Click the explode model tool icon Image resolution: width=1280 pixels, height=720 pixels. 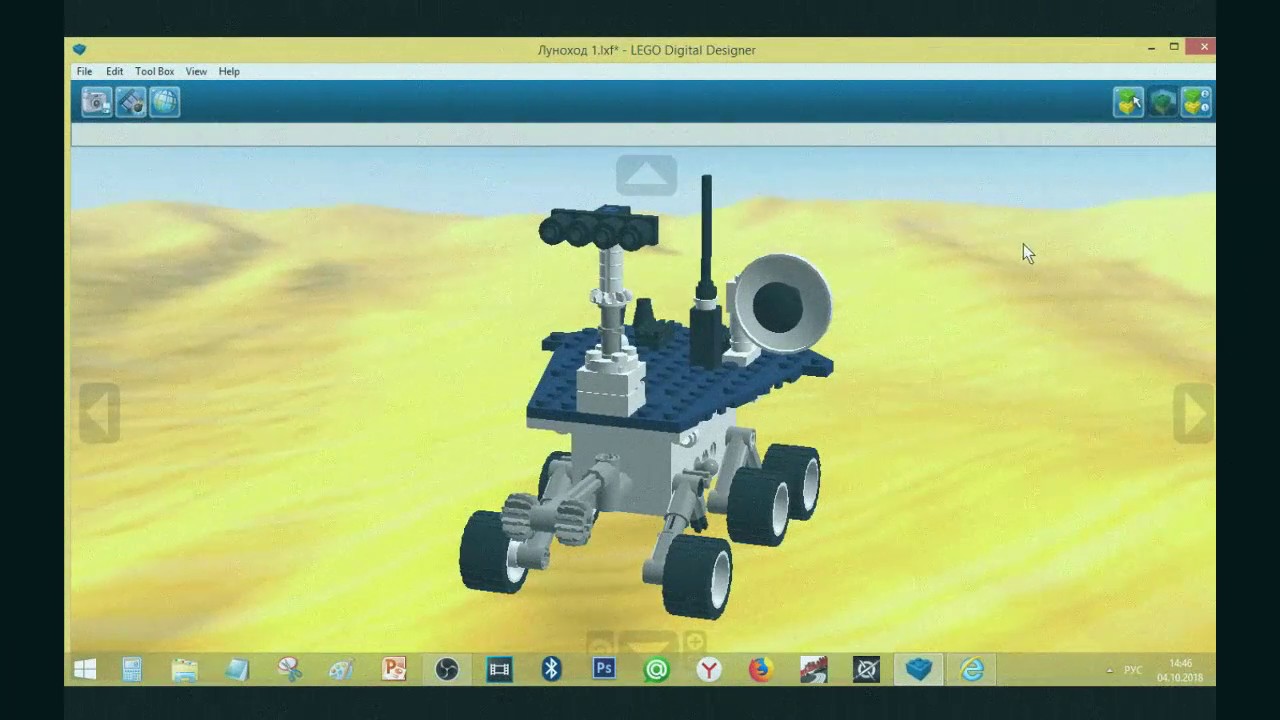point(130,102)
